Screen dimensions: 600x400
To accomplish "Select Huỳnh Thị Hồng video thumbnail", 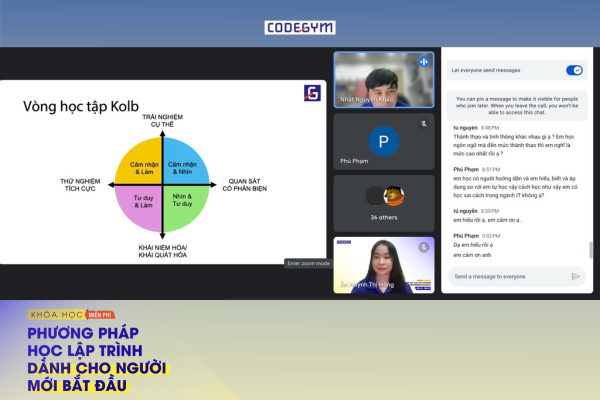I will [383, 264].
